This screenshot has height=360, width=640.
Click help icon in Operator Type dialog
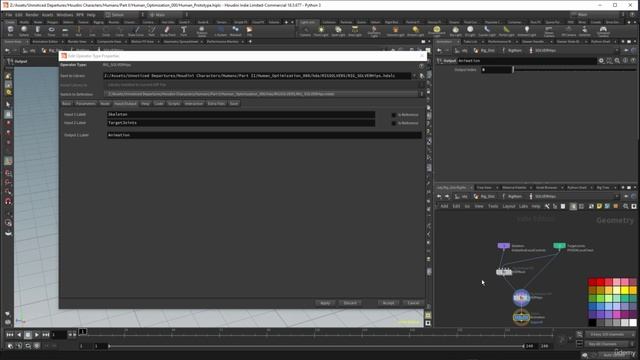click(421, 65)
